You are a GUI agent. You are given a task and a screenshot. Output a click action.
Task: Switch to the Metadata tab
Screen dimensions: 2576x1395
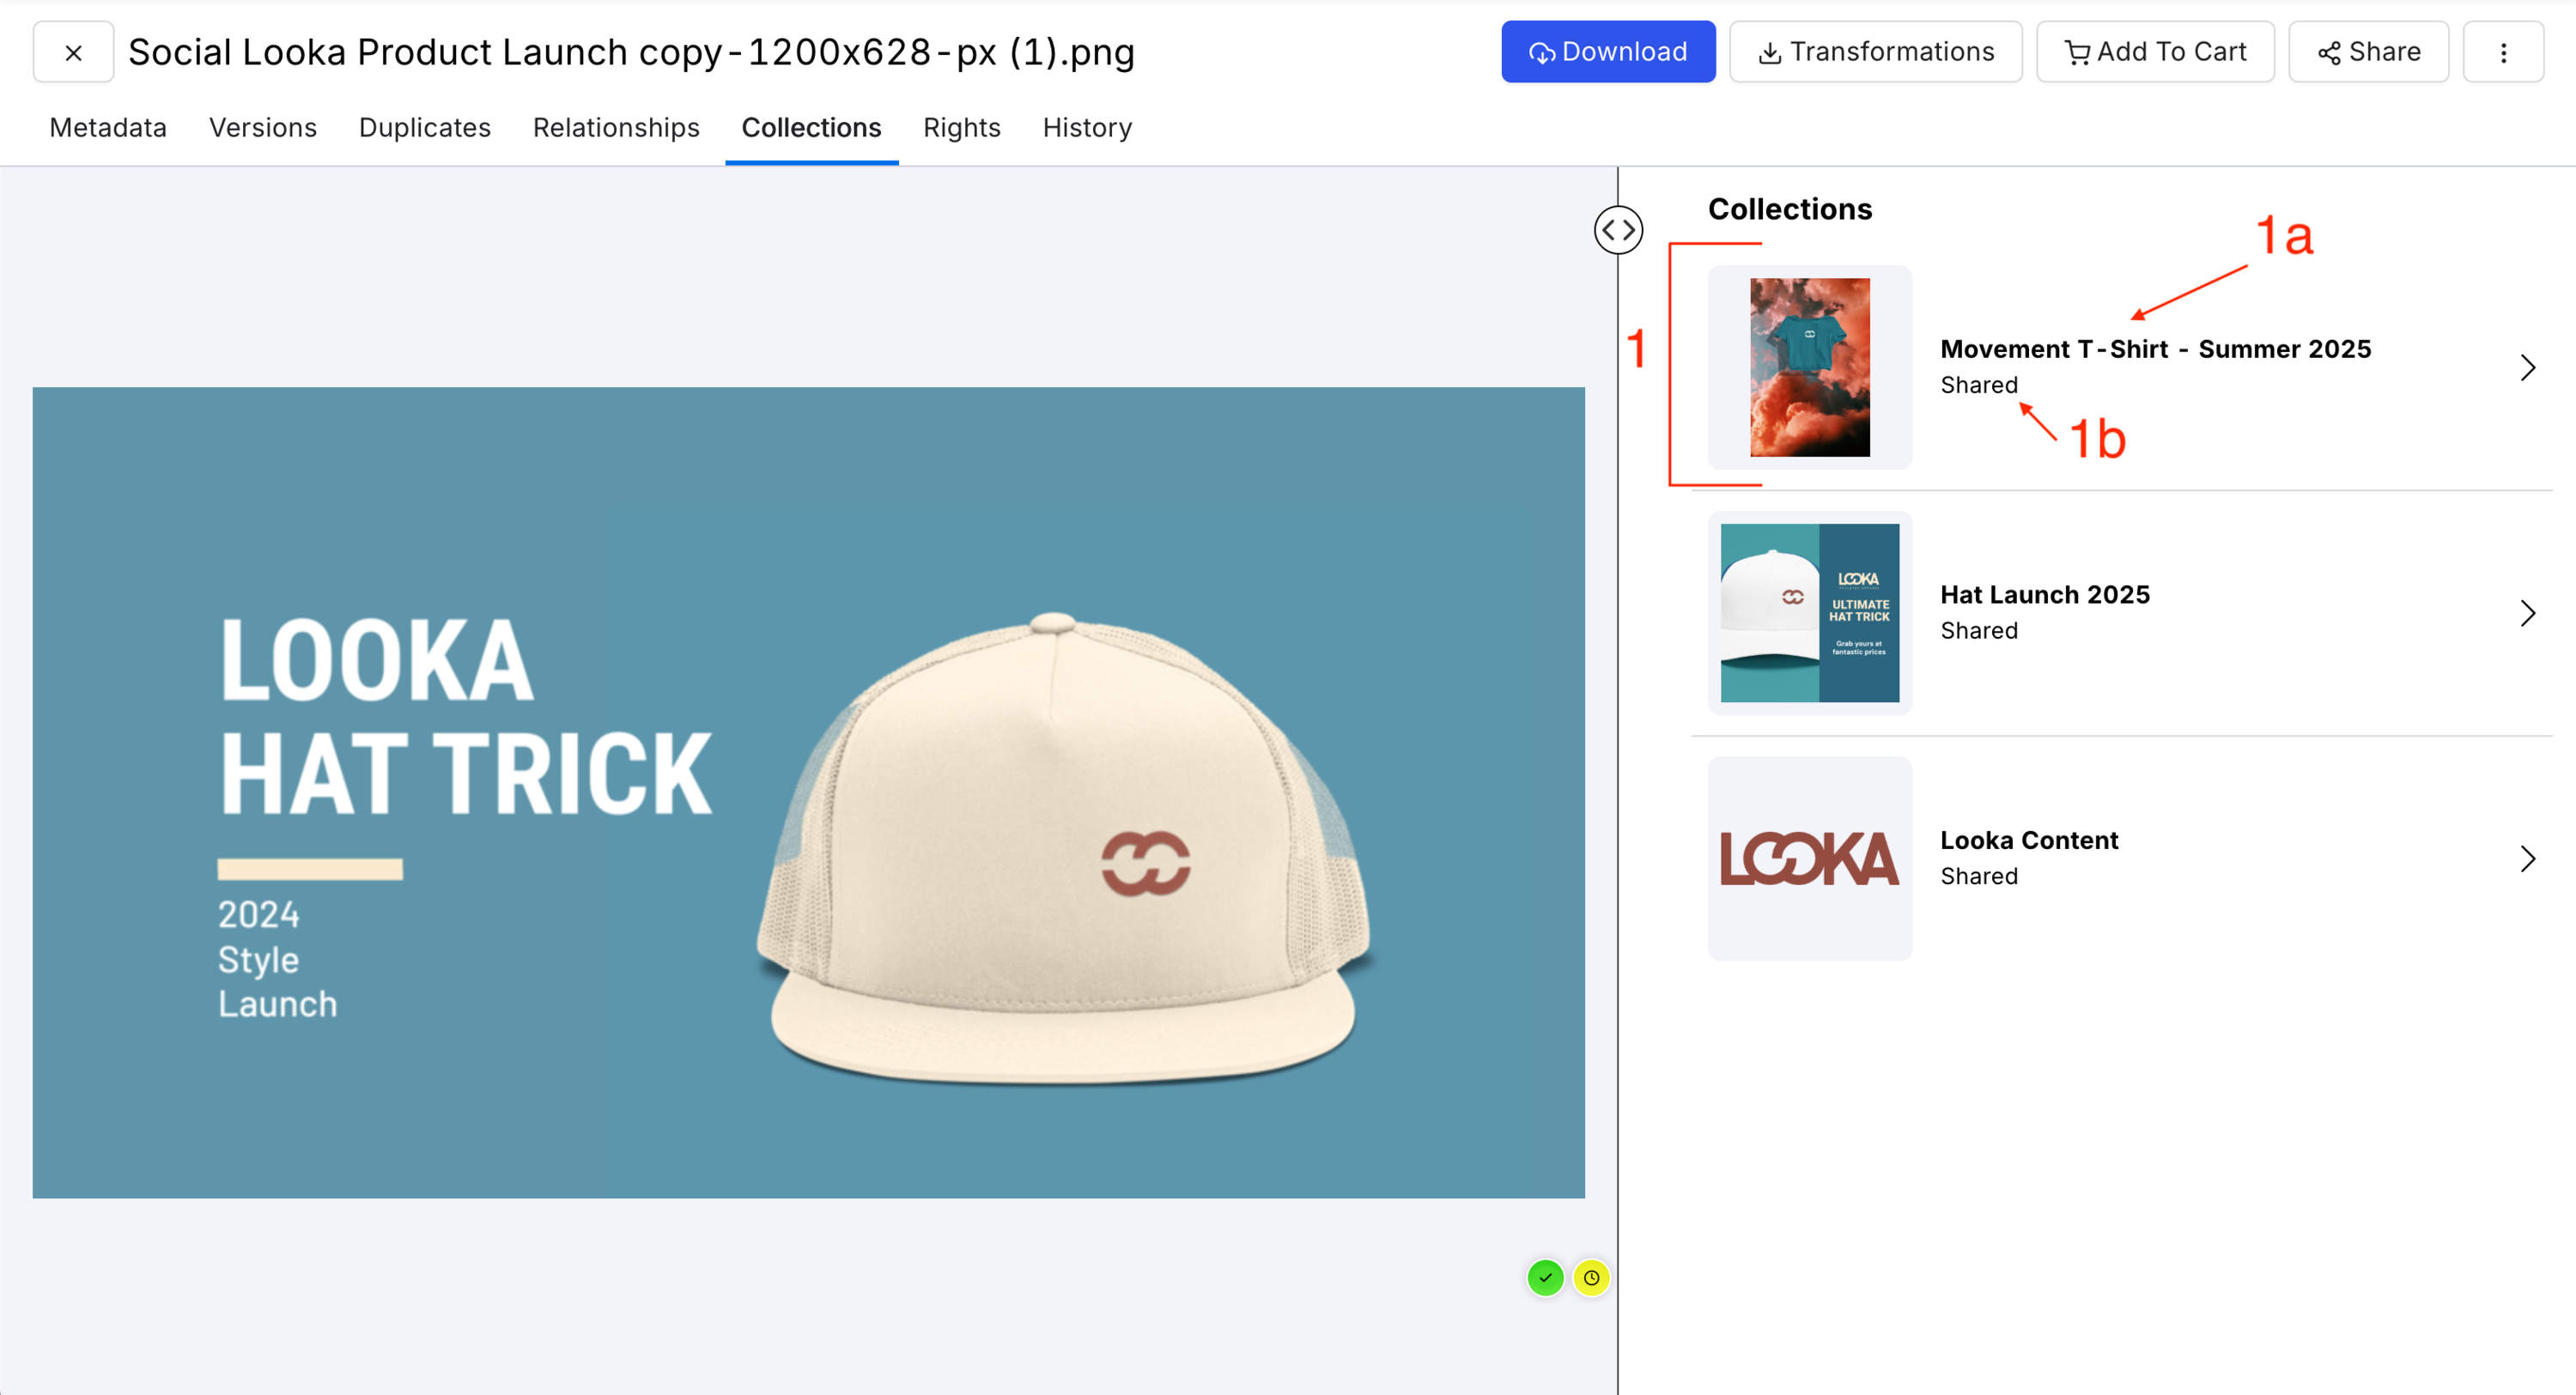(108, 128)
